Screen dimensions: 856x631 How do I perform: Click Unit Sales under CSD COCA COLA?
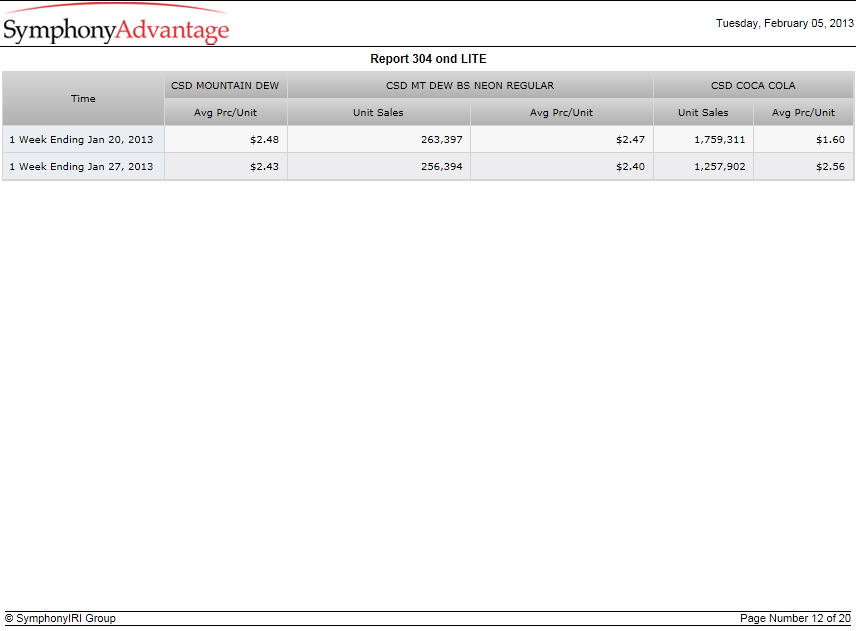pyautogui.click(x=703, y=112)
